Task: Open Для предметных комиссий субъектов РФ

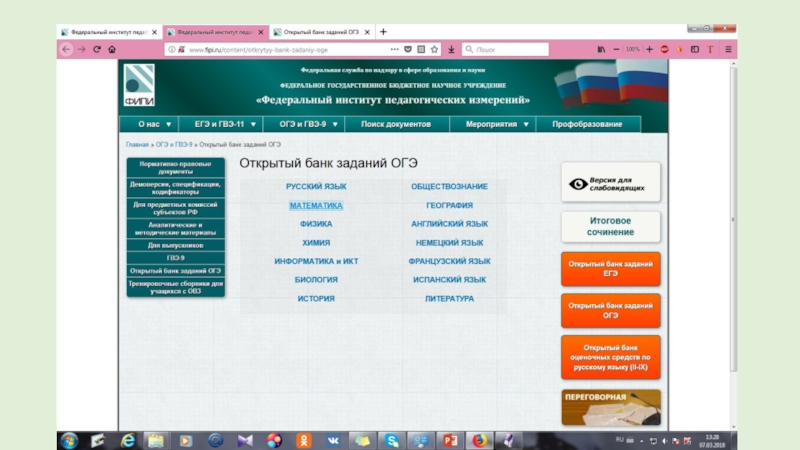Action: pyautogui.click(x=176, y=208)
